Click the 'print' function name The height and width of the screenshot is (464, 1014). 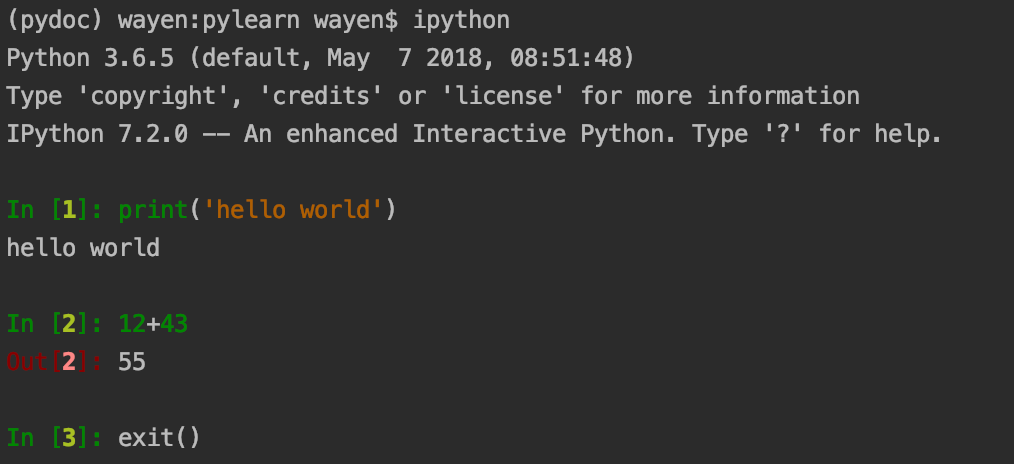pyautogui.click(x=153, y=211)
